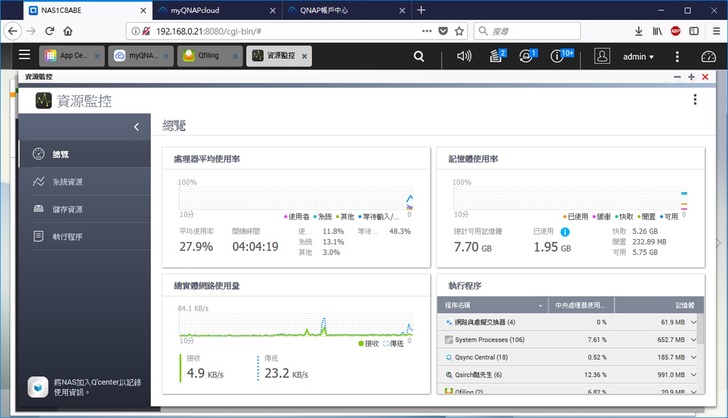Open background tasks icon with badge 2
Screen dimensions: 728x418
[x=495, y=57]
